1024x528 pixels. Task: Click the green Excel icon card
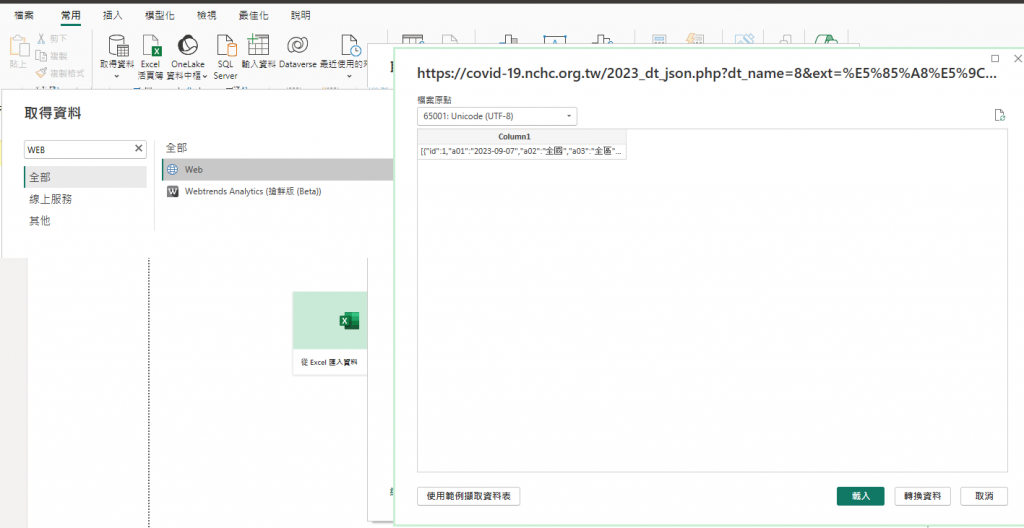pos(349,321)
